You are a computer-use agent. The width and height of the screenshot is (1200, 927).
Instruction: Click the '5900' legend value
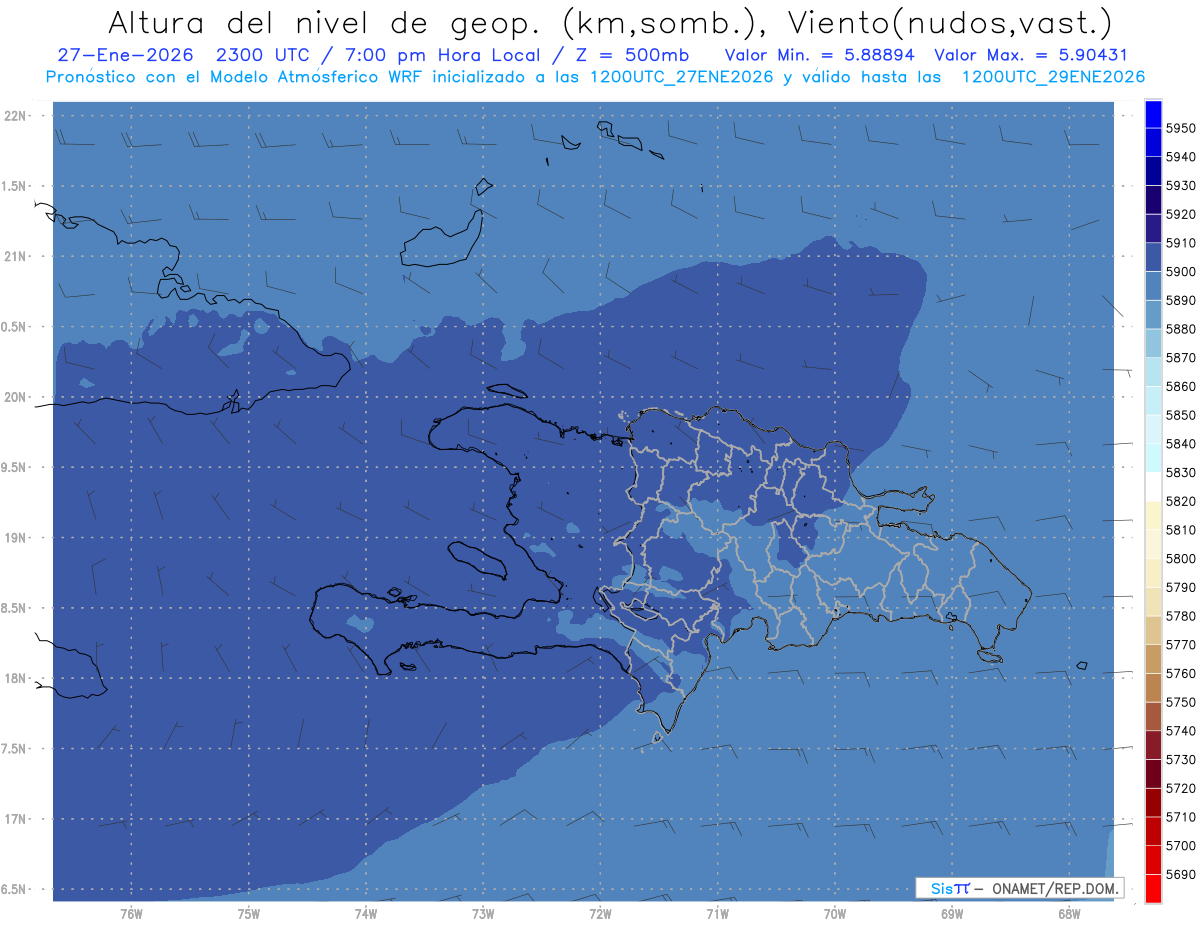[1181, 272]
